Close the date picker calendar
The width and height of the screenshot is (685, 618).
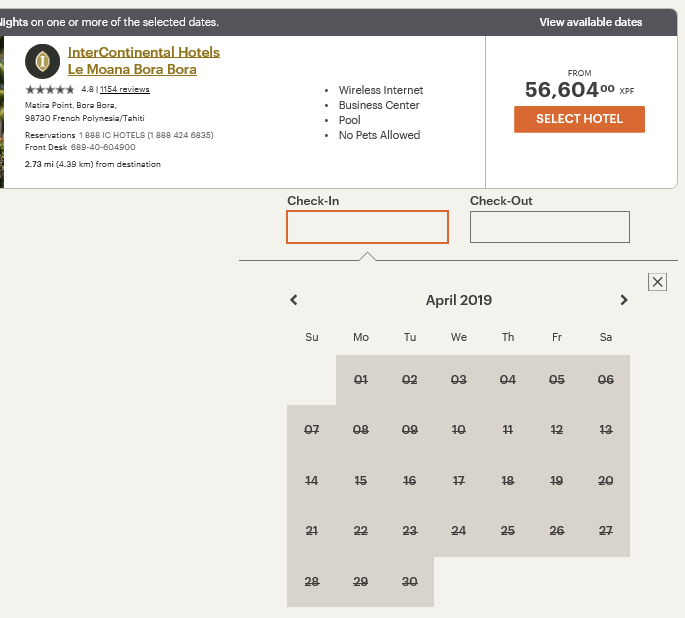[657, 282]
